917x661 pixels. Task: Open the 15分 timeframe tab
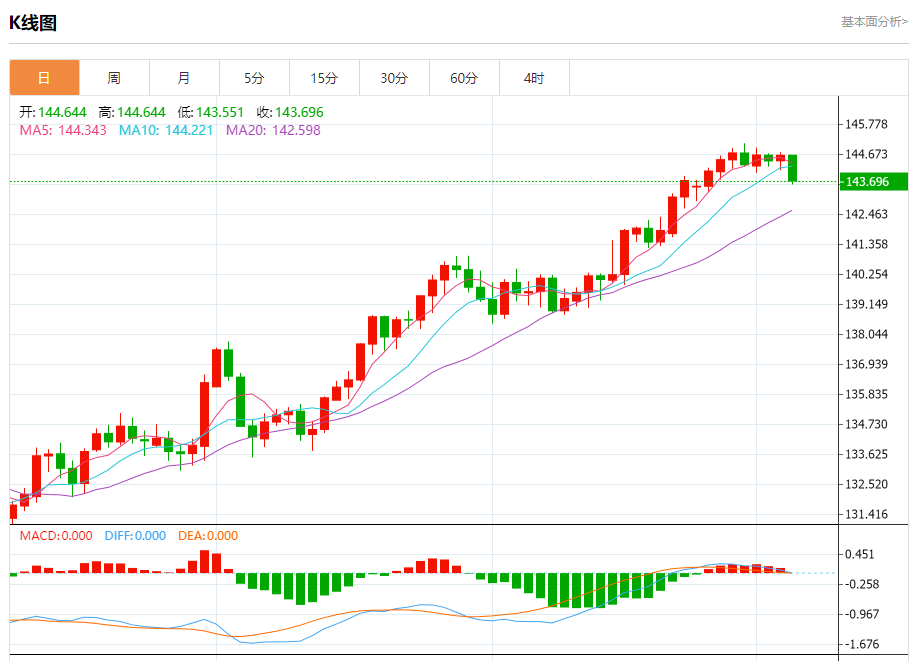click(x=324, y=78)
